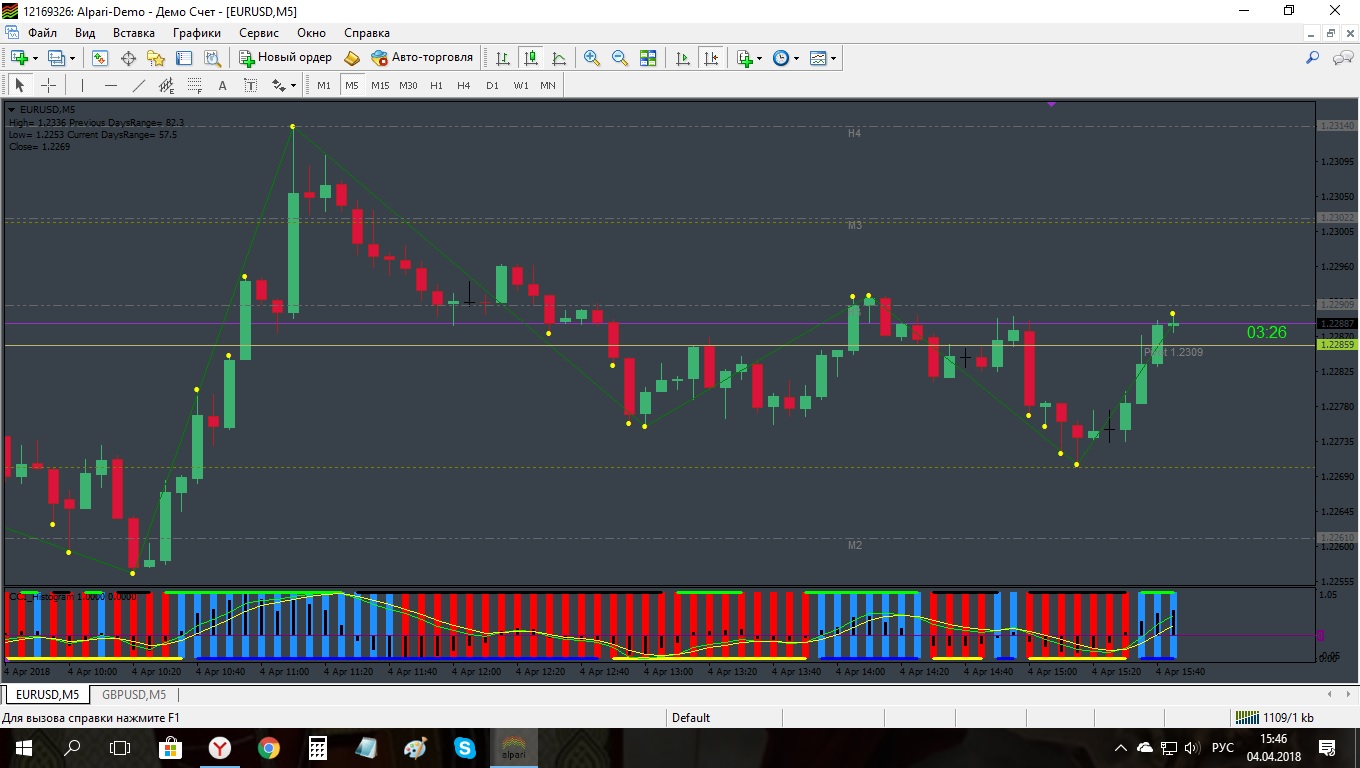
Task: Expand the Arrows tool dropdown arrow
Action: click(293, 86)
